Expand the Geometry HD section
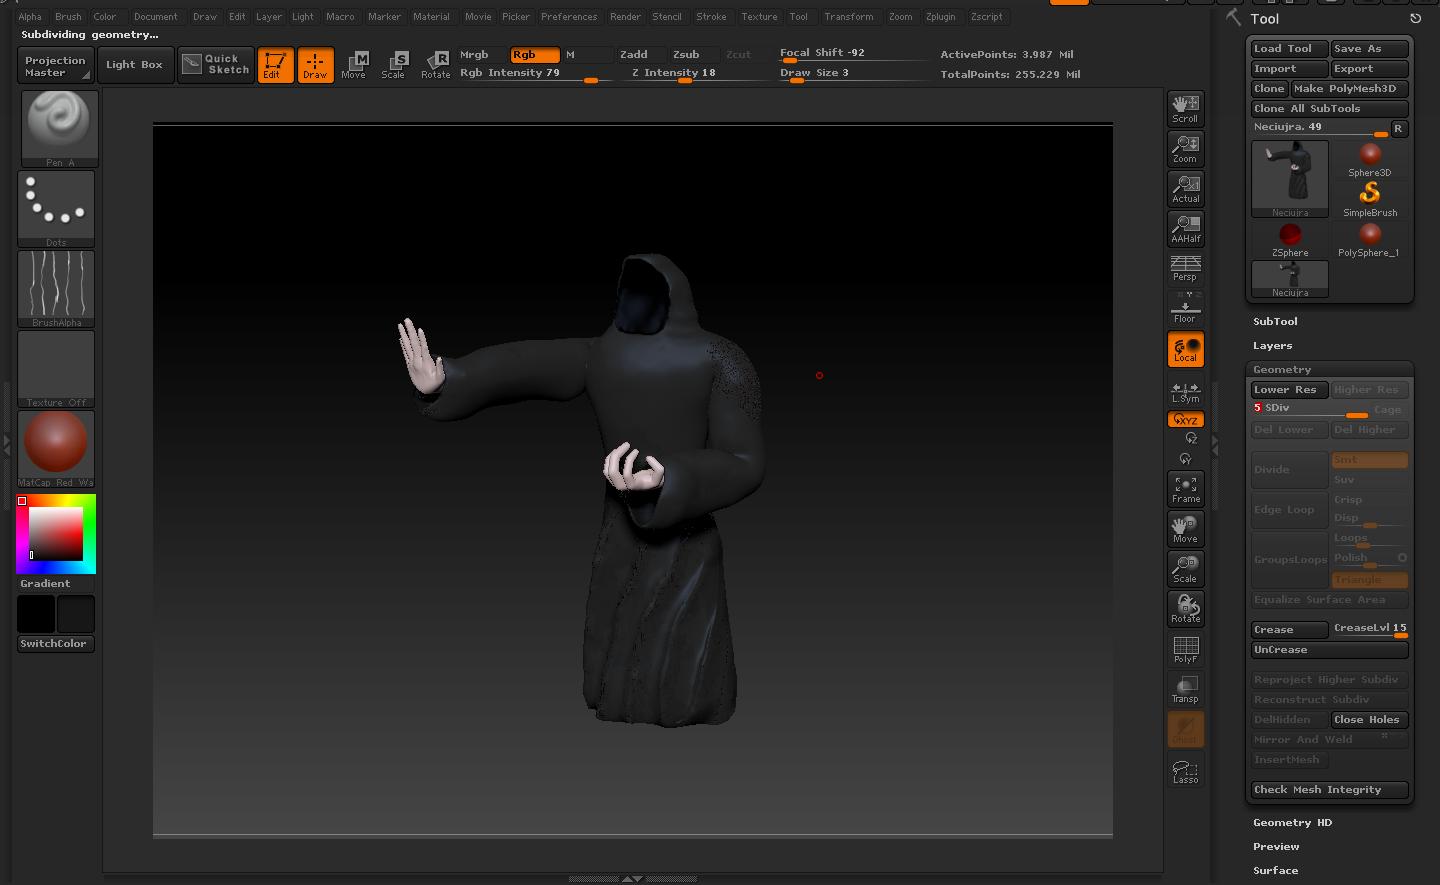Screen dimensions: 1440x885 coord(1292,822)
